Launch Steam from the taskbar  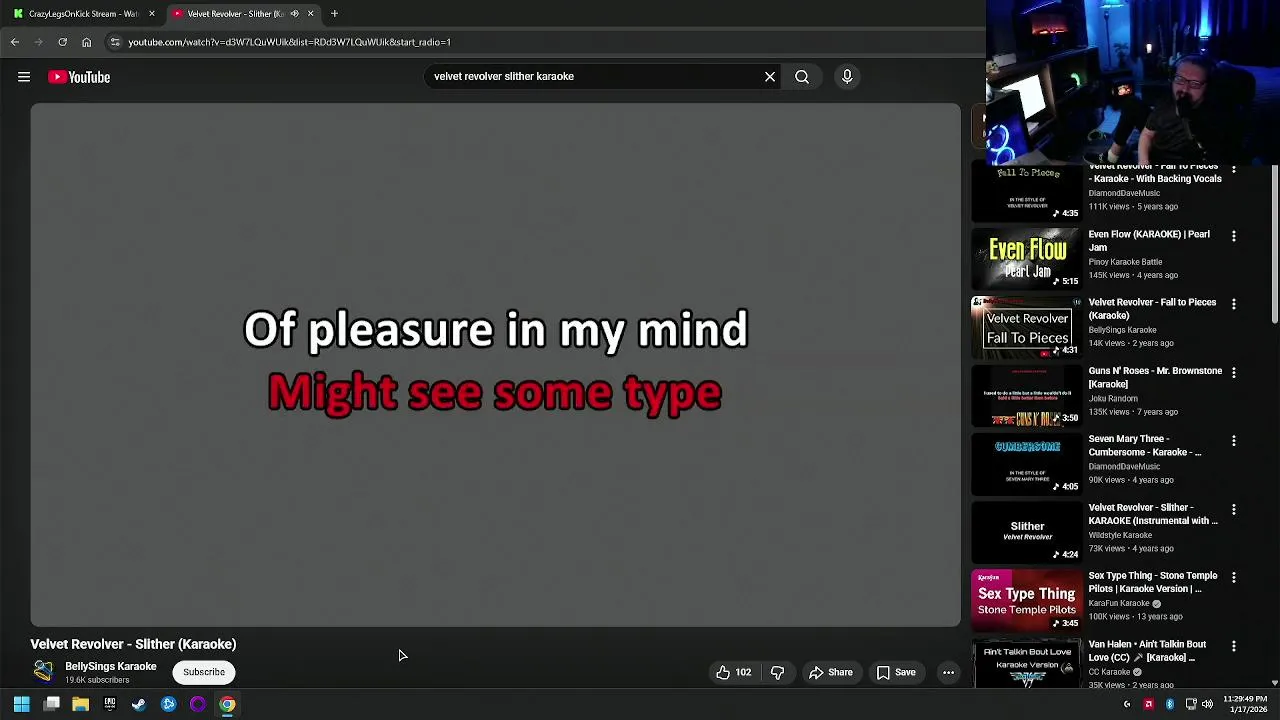(x=139, y=704)
